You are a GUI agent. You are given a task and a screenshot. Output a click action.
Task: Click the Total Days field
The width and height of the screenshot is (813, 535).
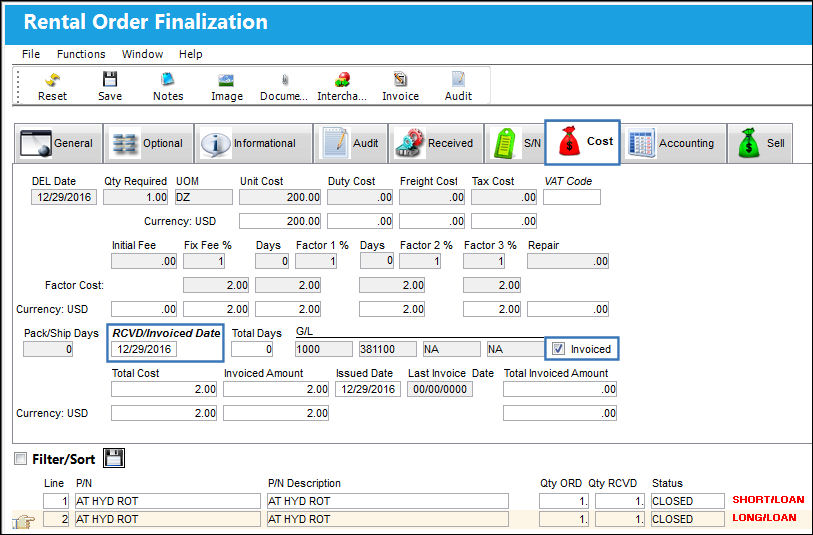252,349
